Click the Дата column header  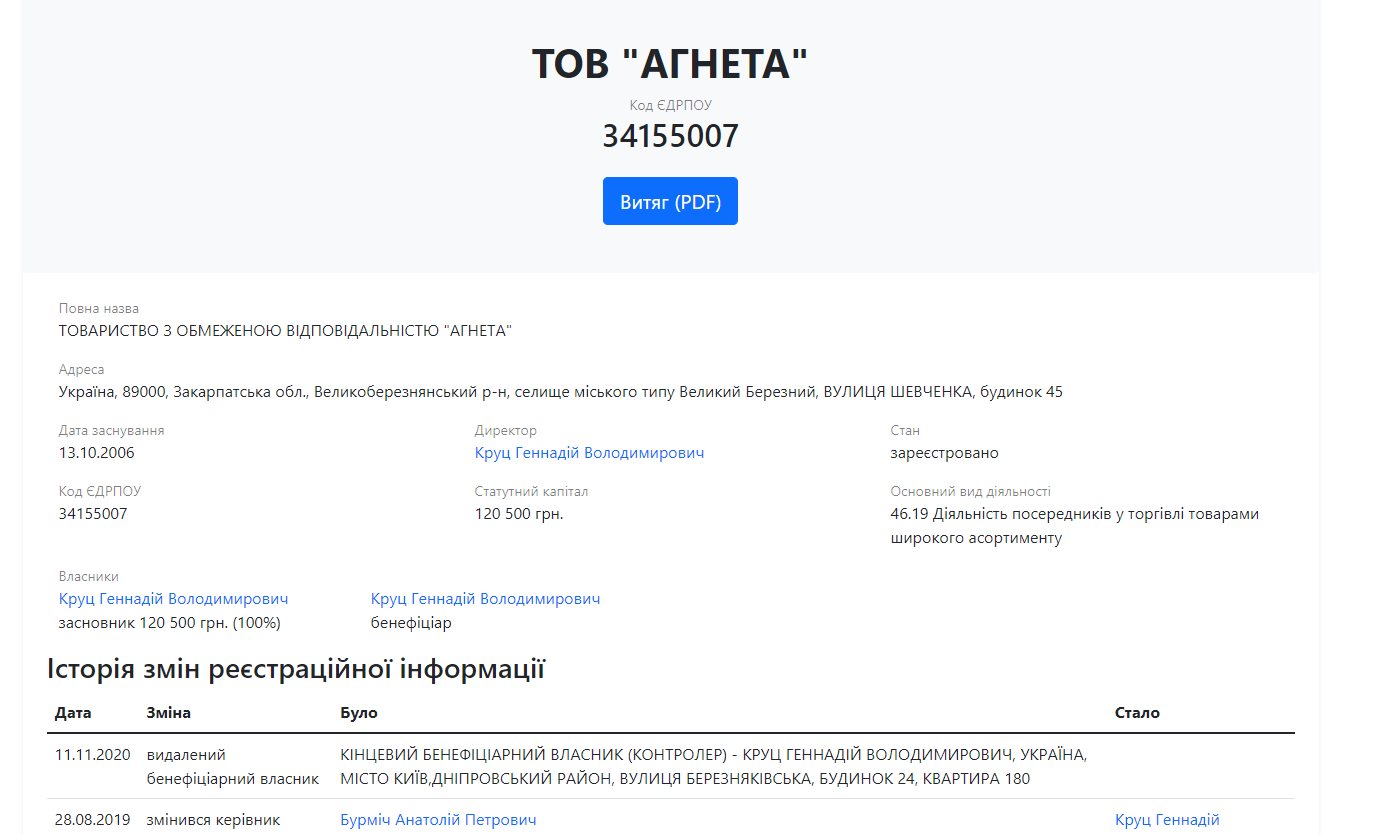[73, 713]
